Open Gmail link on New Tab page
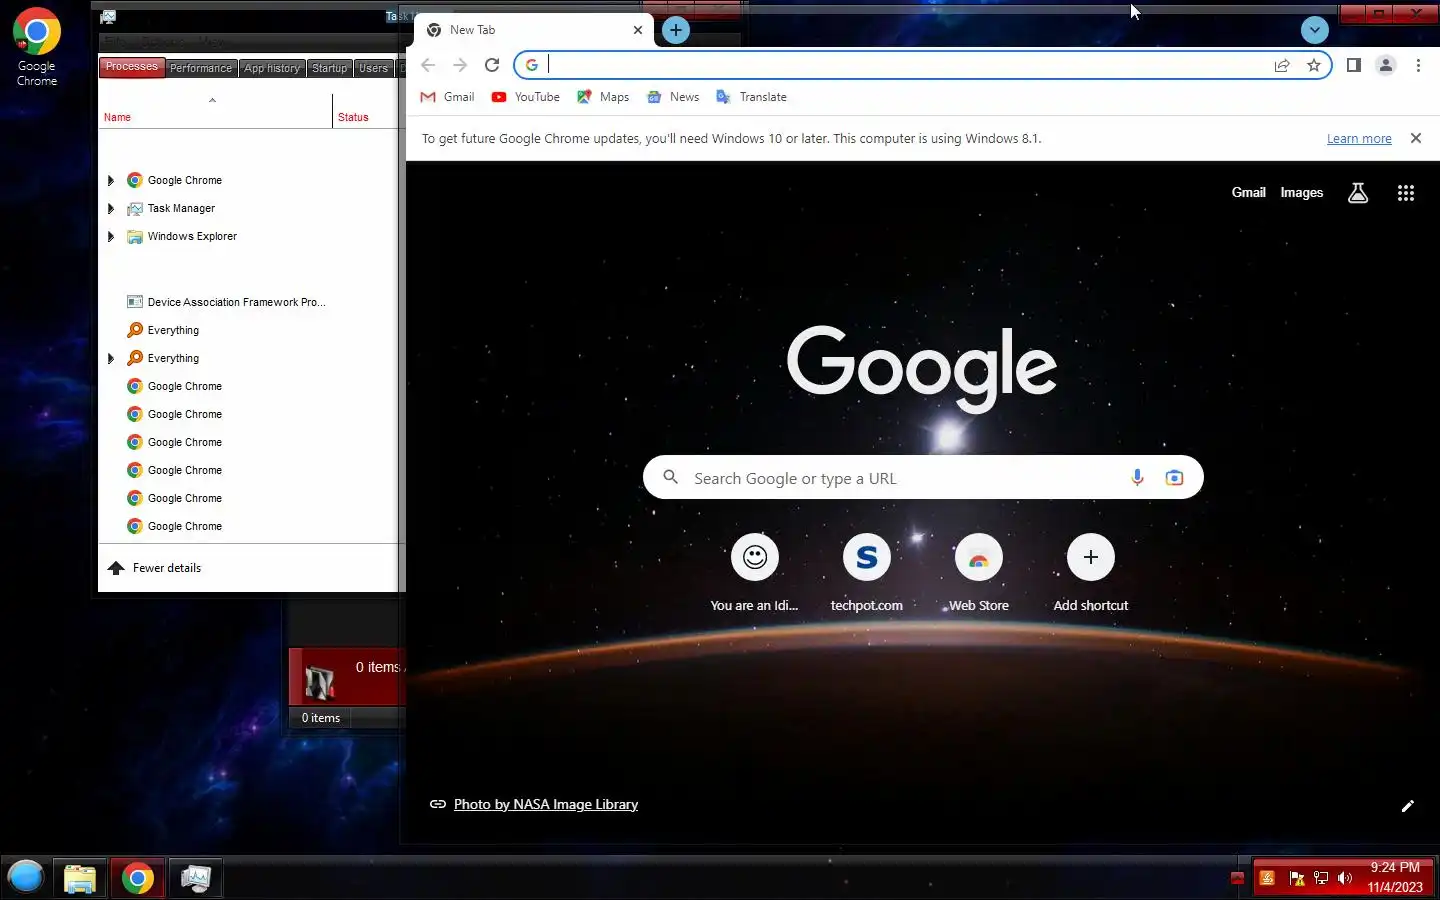This screenshot has width=1440, height=900. click(1248, 193)
